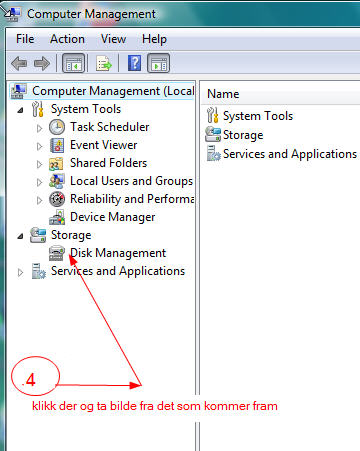
Task: Select Reliability and Performance label
Action: tap(132, 199)
